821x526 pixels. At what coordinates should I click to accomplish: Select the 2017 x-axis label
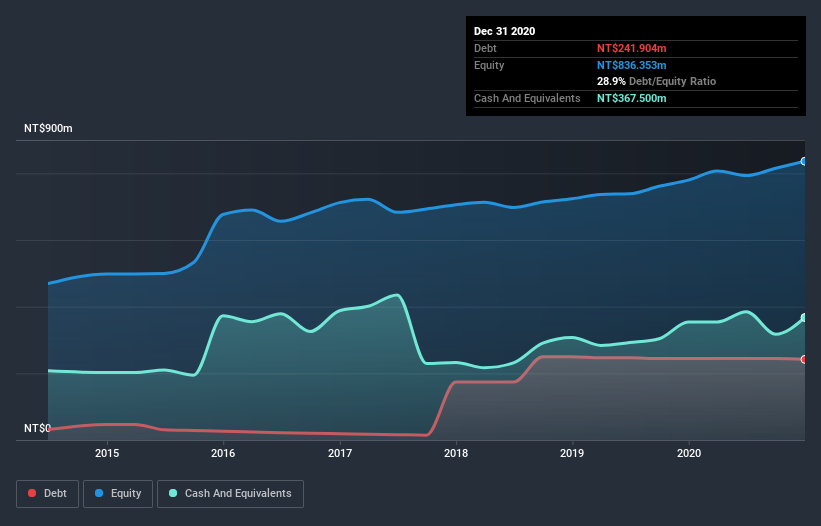(340, 453)
